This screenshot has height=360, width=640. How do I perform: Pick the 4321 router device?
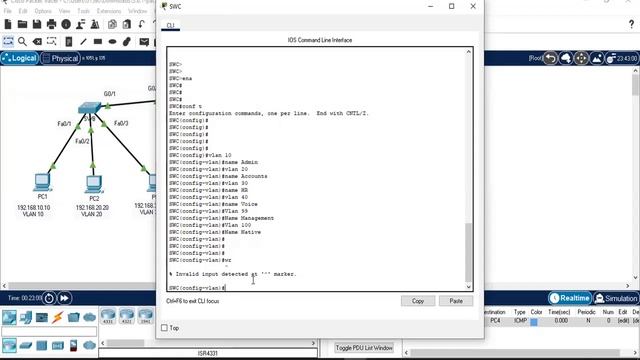click(127, 316)
